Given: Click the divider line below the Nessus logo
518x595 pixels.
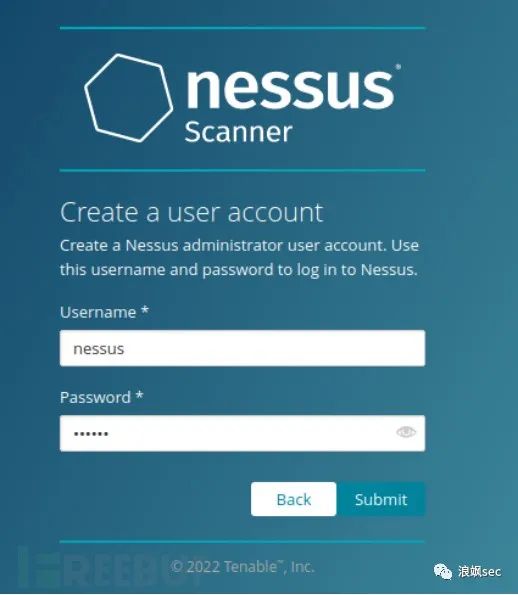Looking at the screenshot, I should (x=242, y=170).
